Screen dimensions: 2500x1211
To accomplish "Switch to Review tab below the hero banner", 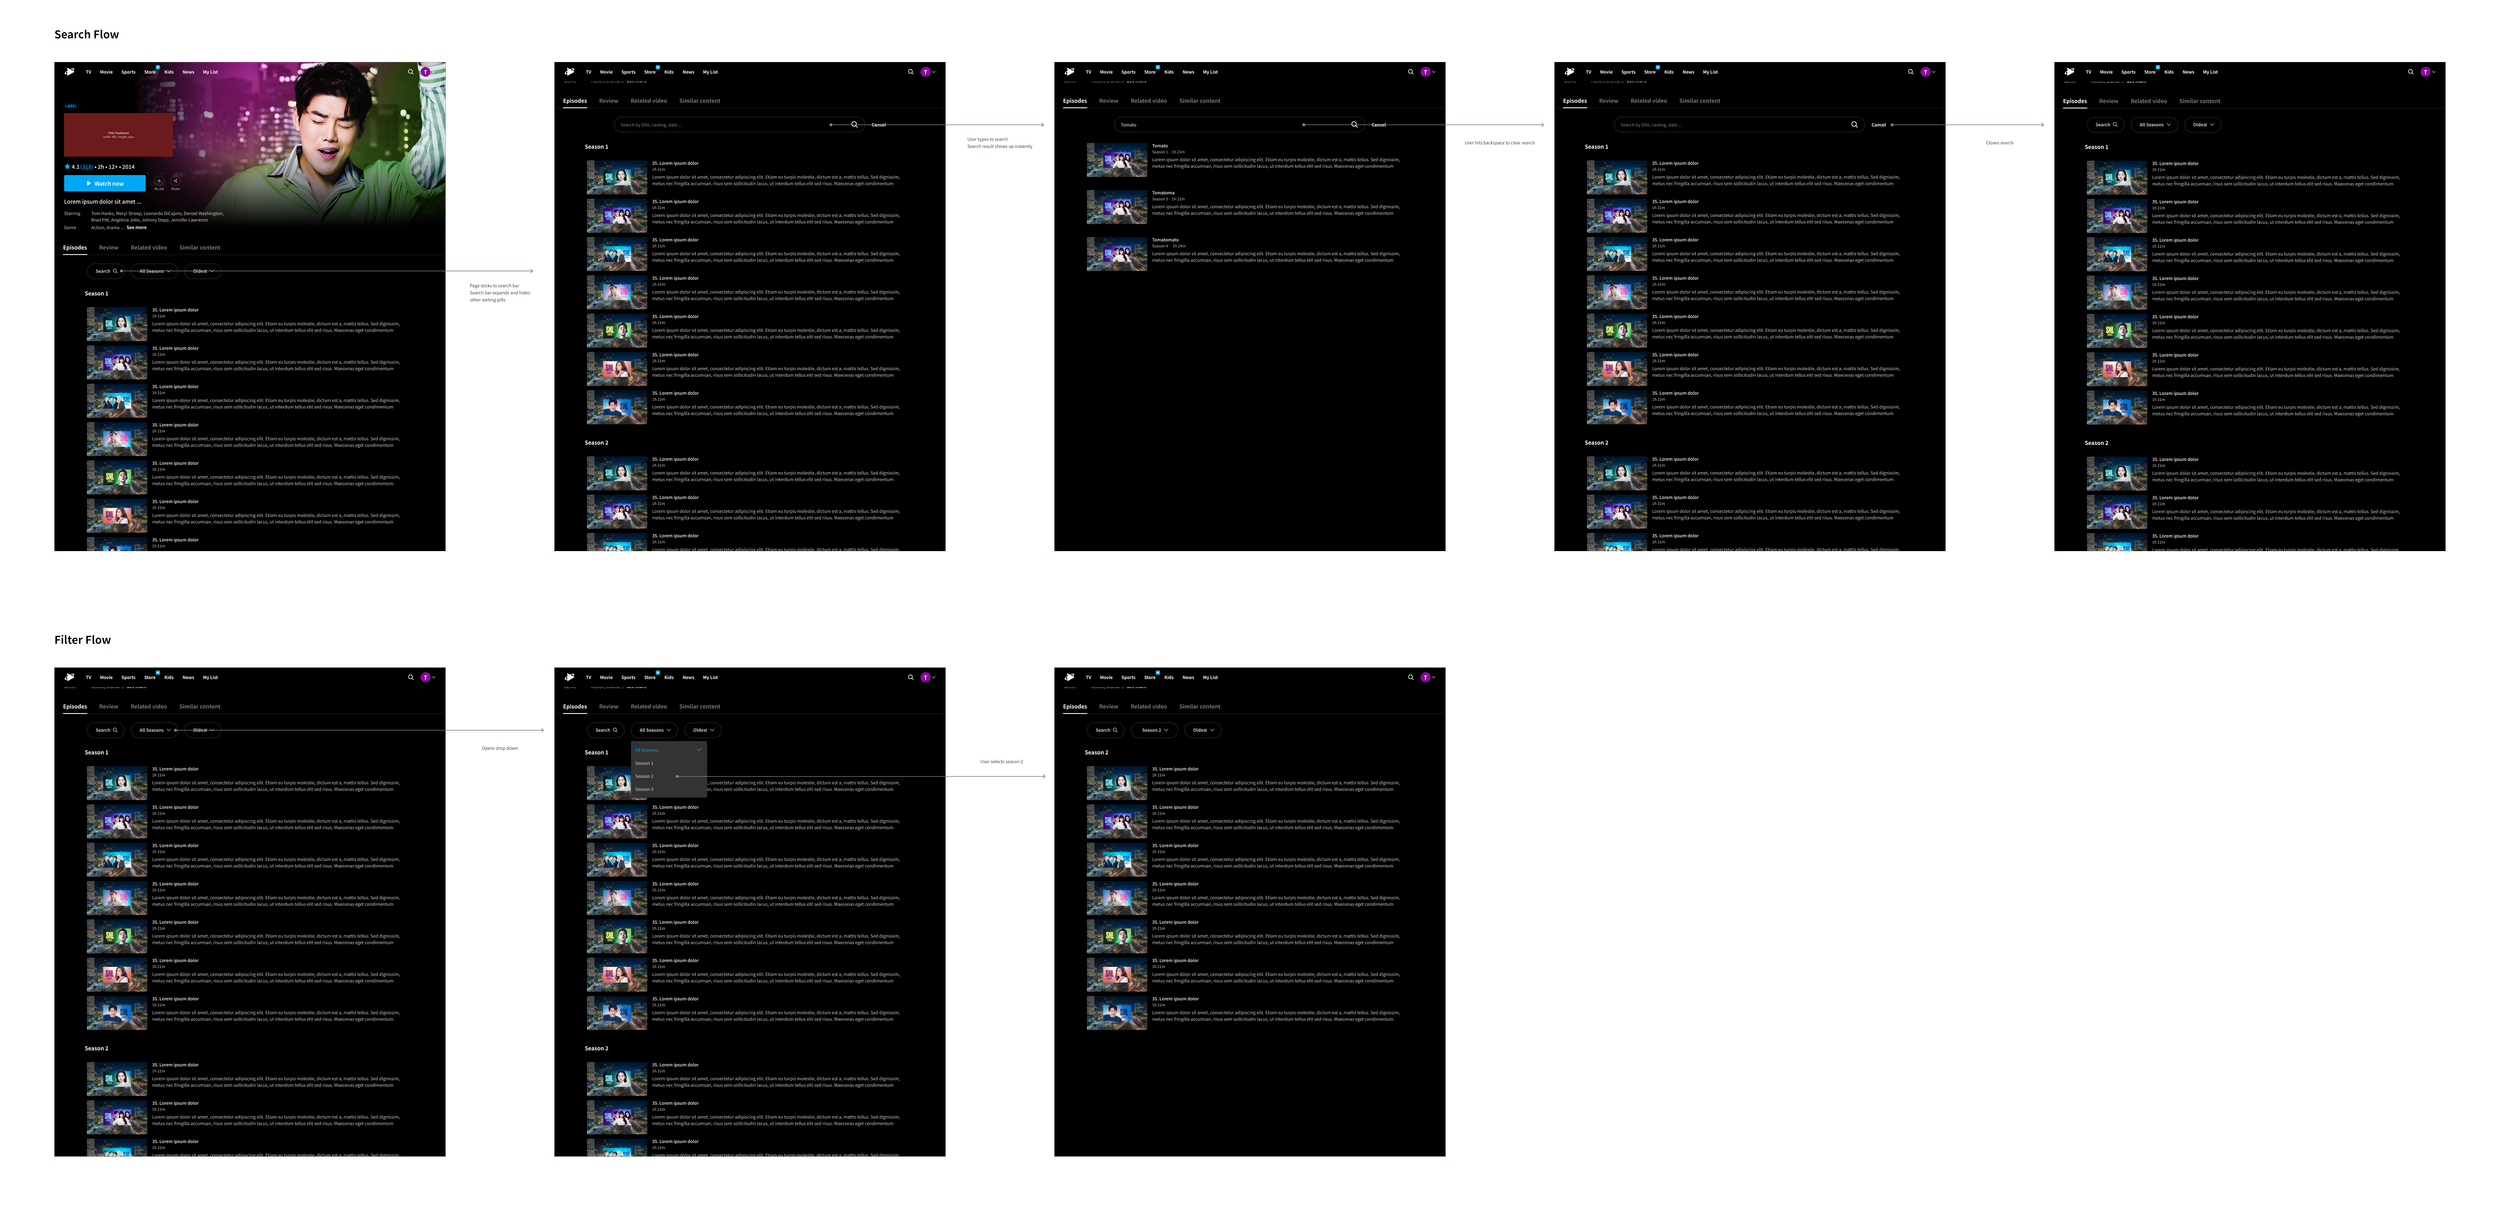I will point(109,248).
